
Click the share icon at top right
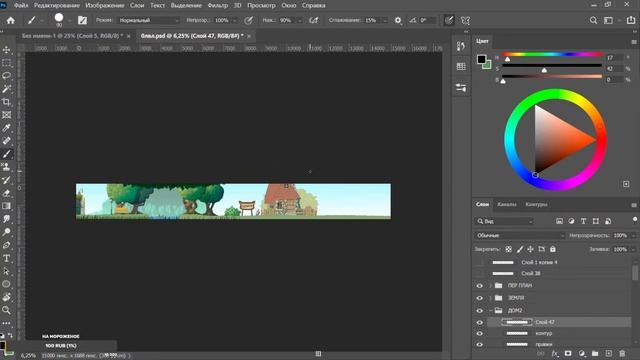tap(631, 20)
